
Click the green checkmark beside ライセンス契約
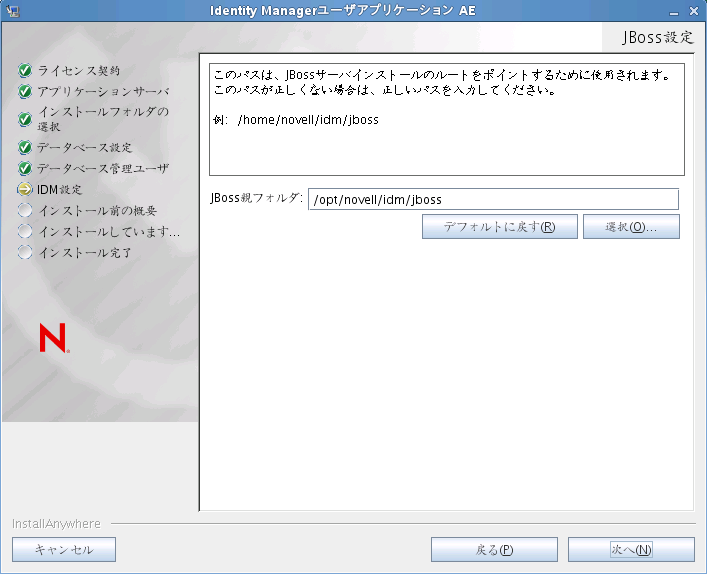pyautogui.click(x=25, y=70)
